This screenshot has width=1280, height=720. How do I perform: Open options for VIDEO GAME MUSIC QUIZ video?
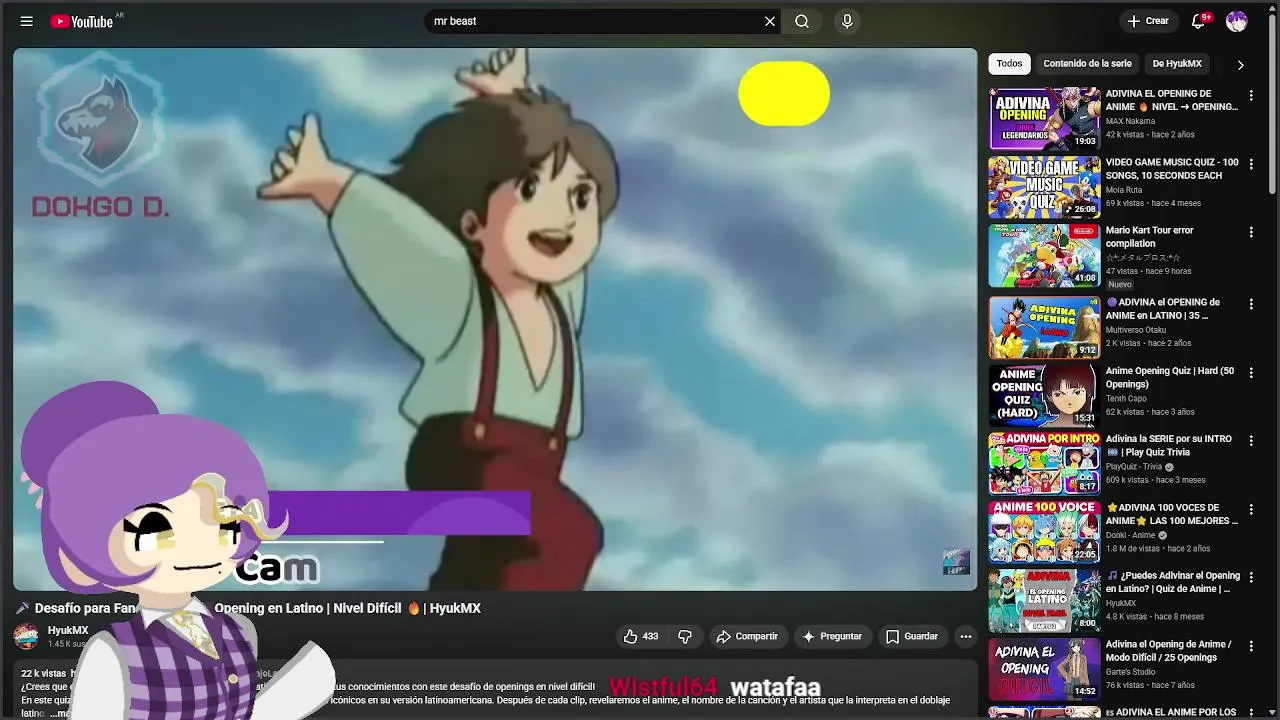[1251, 164]
